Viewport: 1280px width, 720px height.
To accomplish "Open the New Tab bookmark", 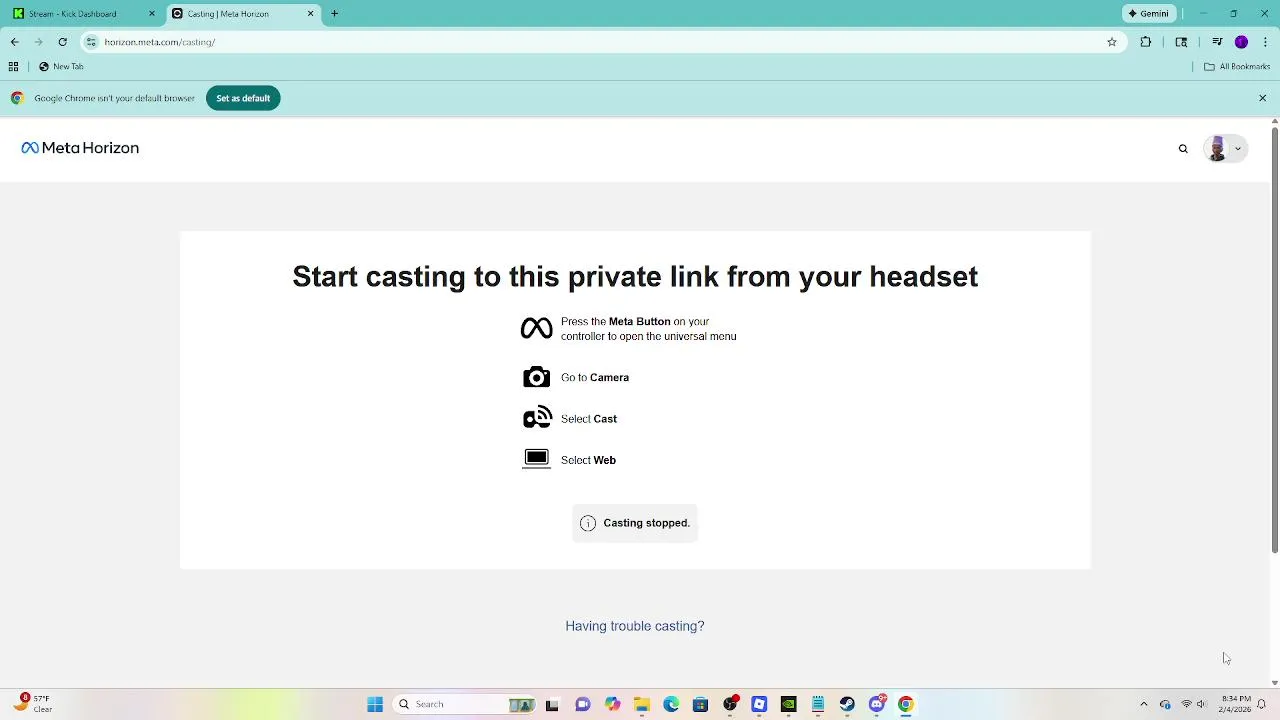I will pos(61,66).
